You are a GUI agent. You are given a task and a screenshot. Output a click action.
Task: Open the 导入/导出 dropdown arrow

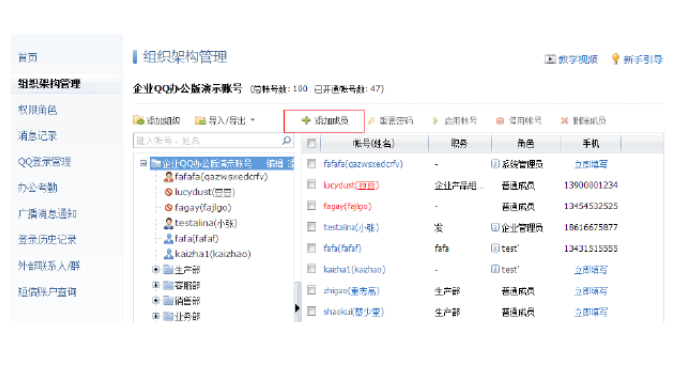[253, 120]
